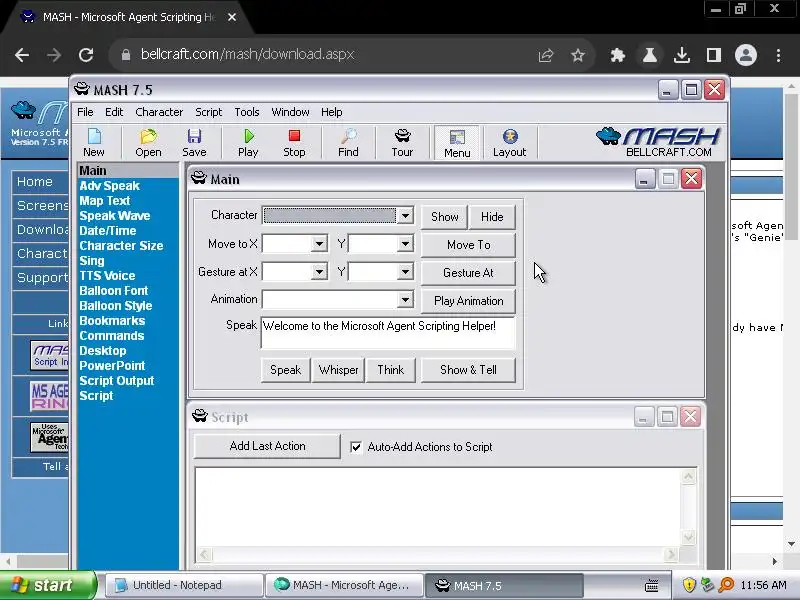Click the share page icon in address bar
800x600 pixels.
(546, 55)
